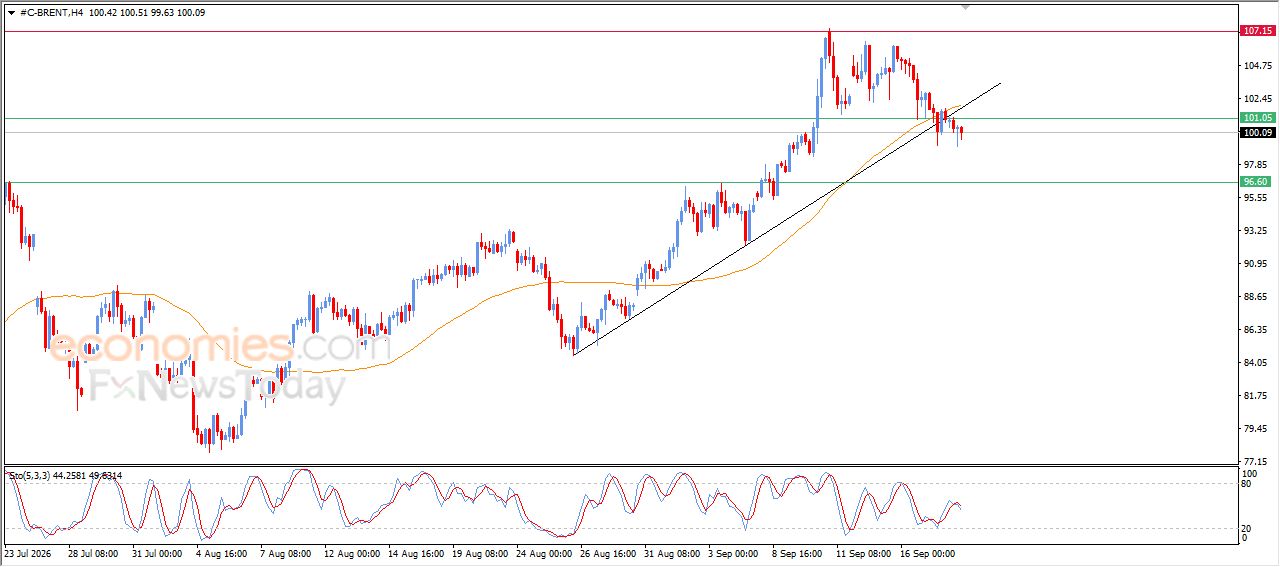The height and width of the screenshot is (567, 1280).
Task: Click the 104.75 price axis value
Action: [1256, 66]
